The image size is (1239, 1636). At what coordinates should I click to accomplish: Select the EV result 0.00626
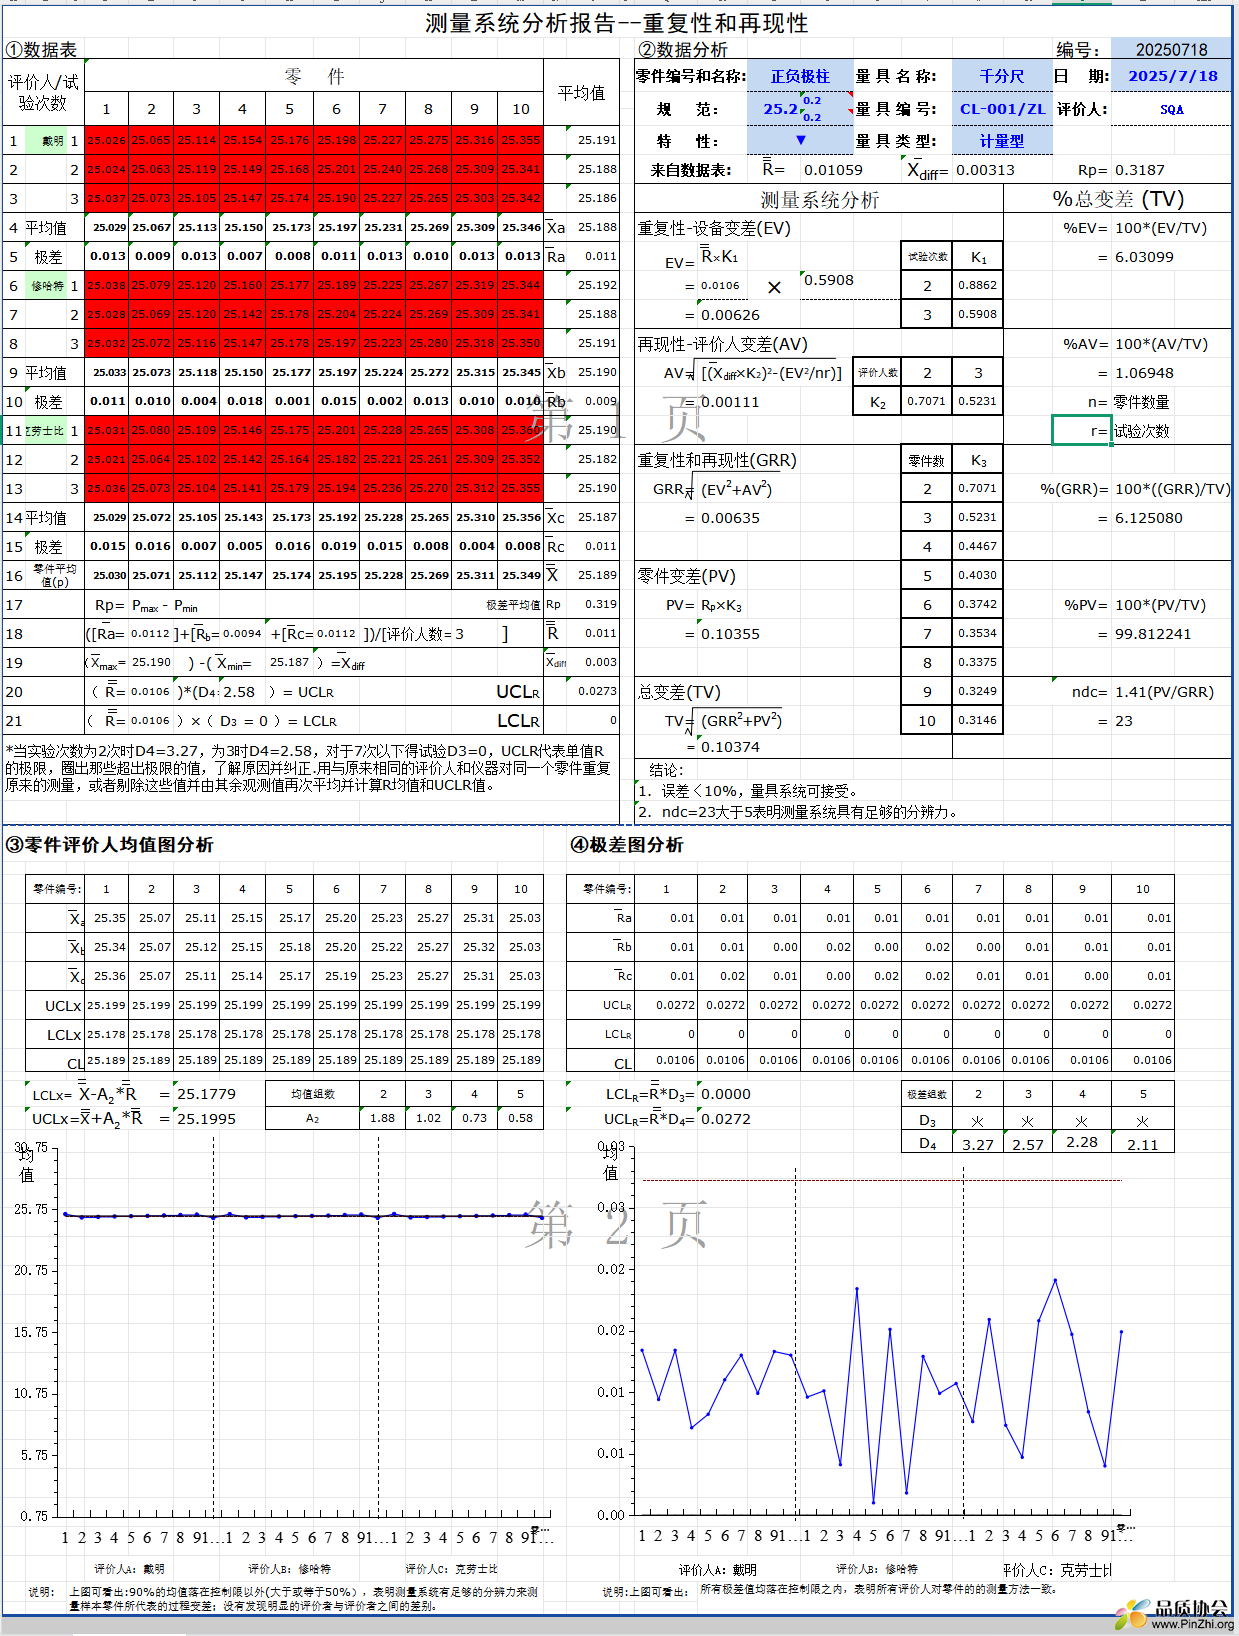point(730,315)
